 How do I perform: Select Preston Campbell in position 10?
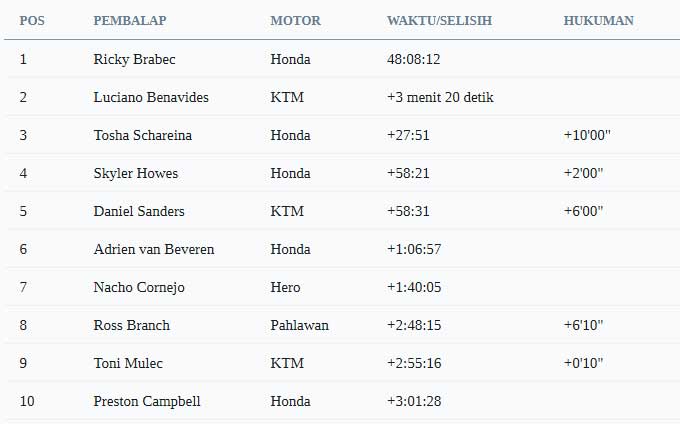[x=146, y=401]
